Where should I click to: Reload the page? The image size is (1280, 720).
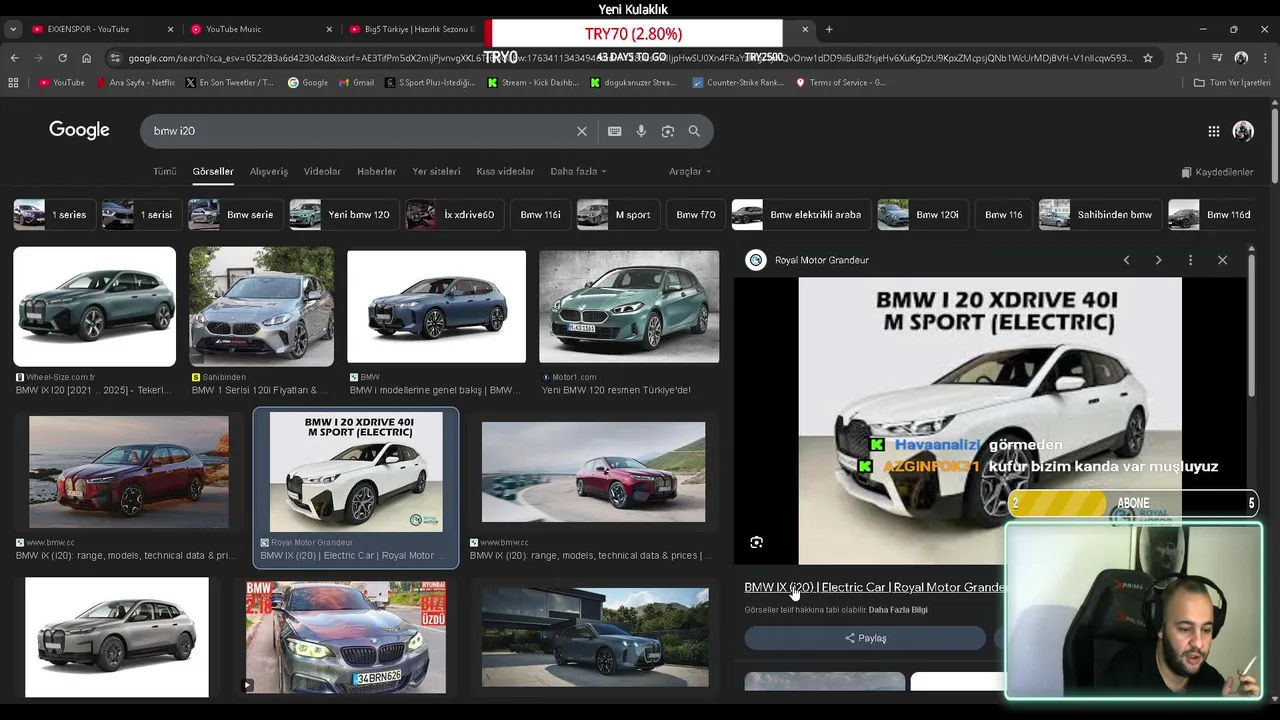click(62, 58)
